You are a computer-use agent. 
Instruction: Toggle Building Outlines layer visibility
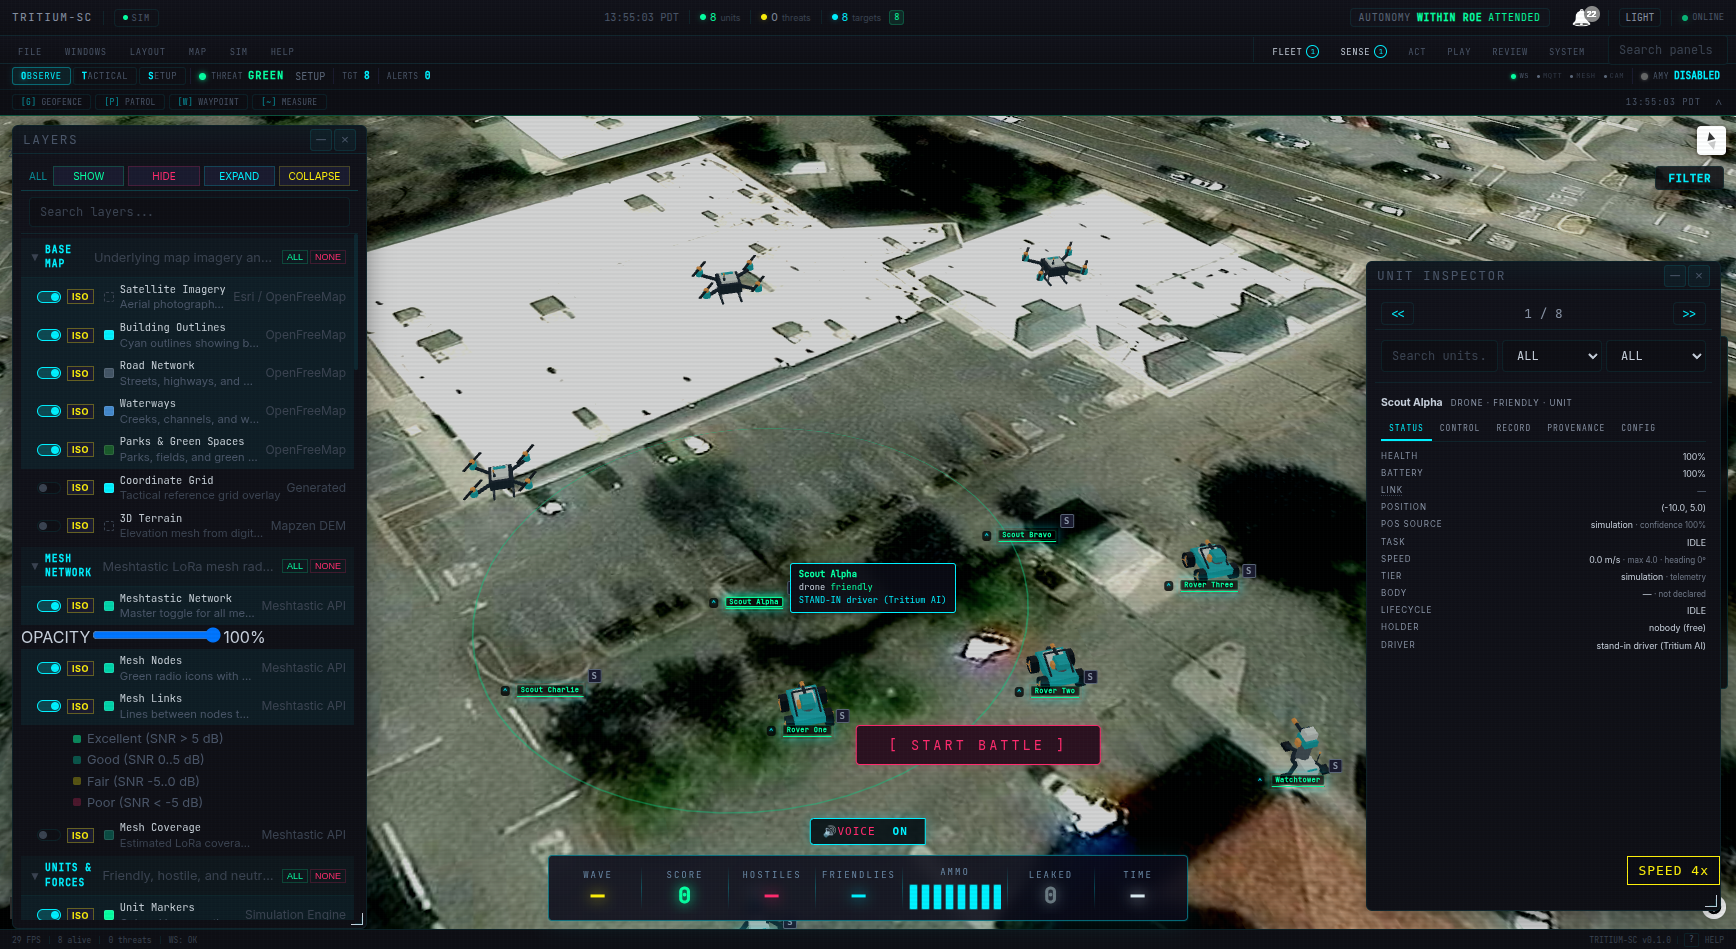49,335
